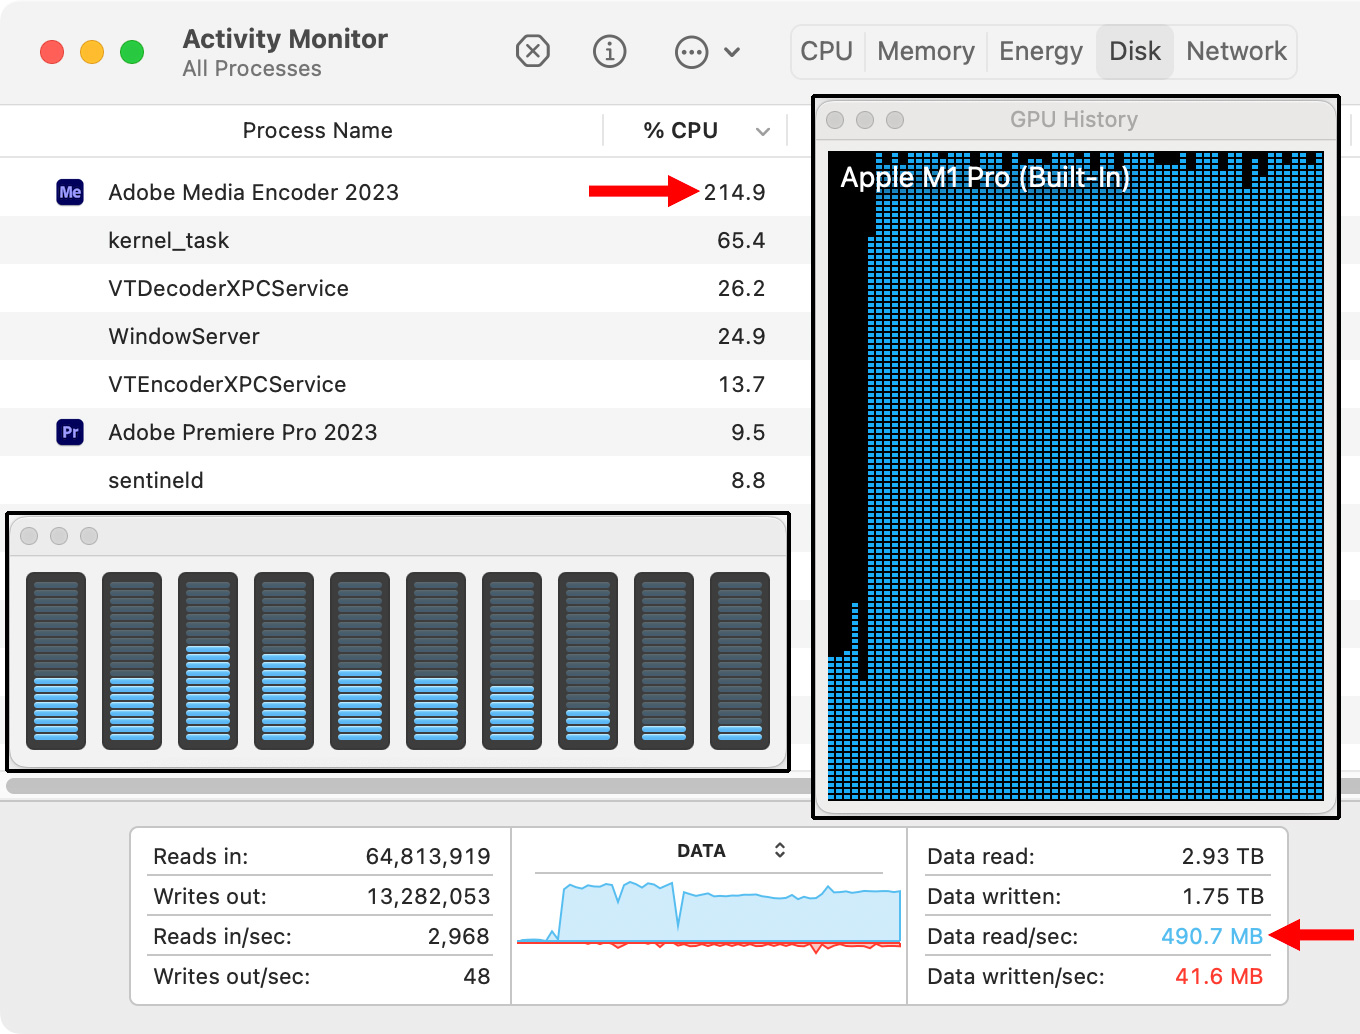
Task: Sort by the % CPU column header
Action: click(x=681, y=130)
